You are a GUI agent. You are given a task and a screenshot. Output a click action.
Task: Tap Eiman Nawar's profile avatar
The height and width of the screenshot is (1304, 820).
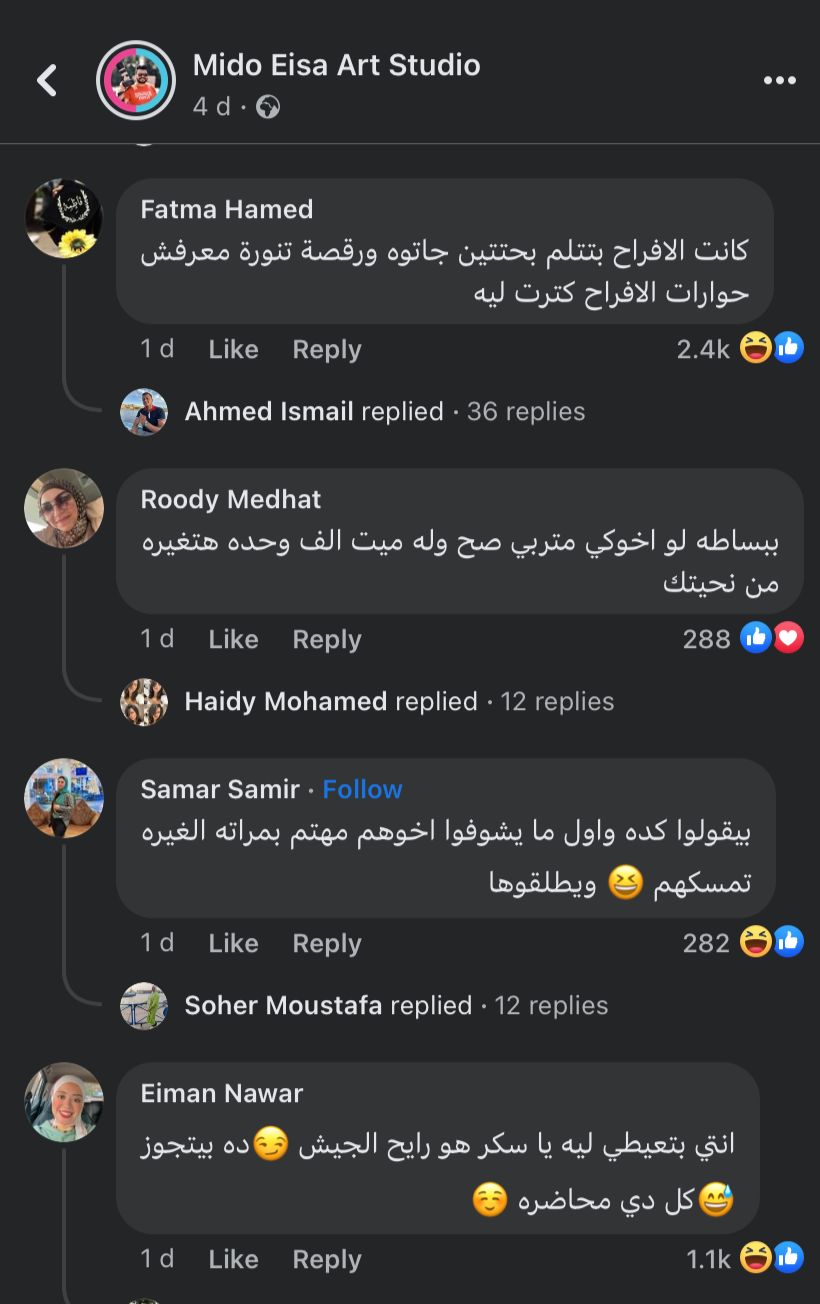click(x=64, y=1102)
